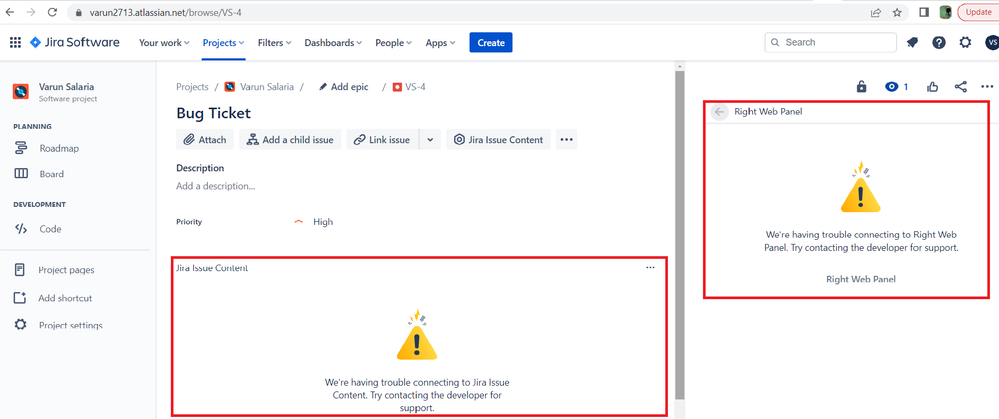
Task: Open the VS user profile avatar
Action: coord(992,43)
